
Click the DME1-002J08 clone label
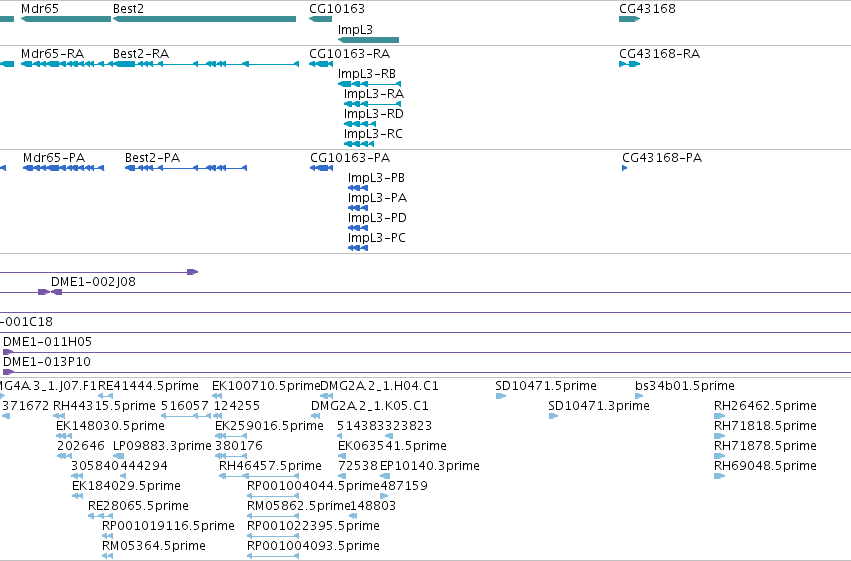(x=93, y=282)
